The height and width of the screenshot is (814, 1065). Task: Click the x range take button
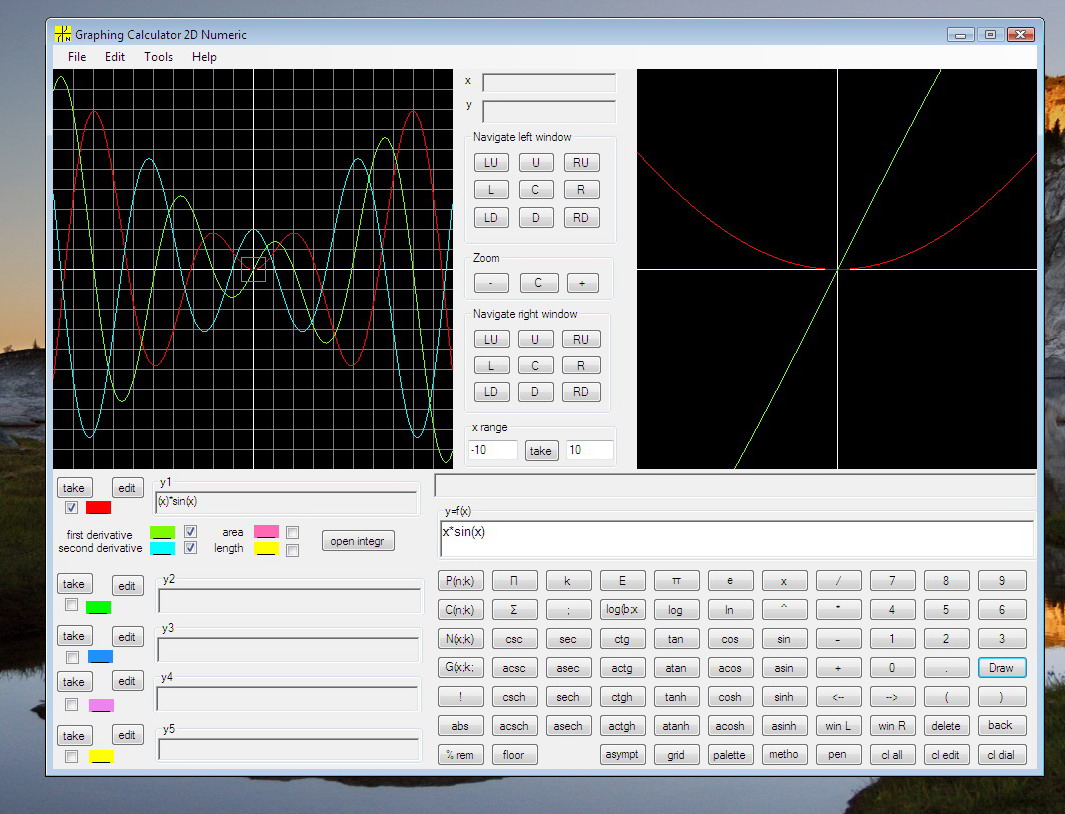point(541,450)
